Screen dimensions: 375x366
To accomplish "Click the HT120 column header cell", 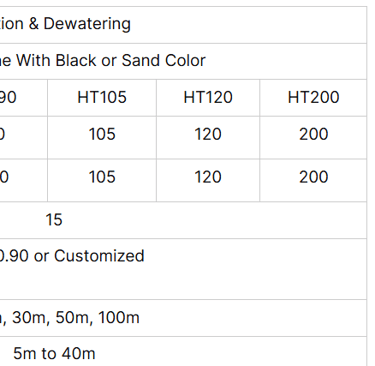I will [x=208, y=98].
